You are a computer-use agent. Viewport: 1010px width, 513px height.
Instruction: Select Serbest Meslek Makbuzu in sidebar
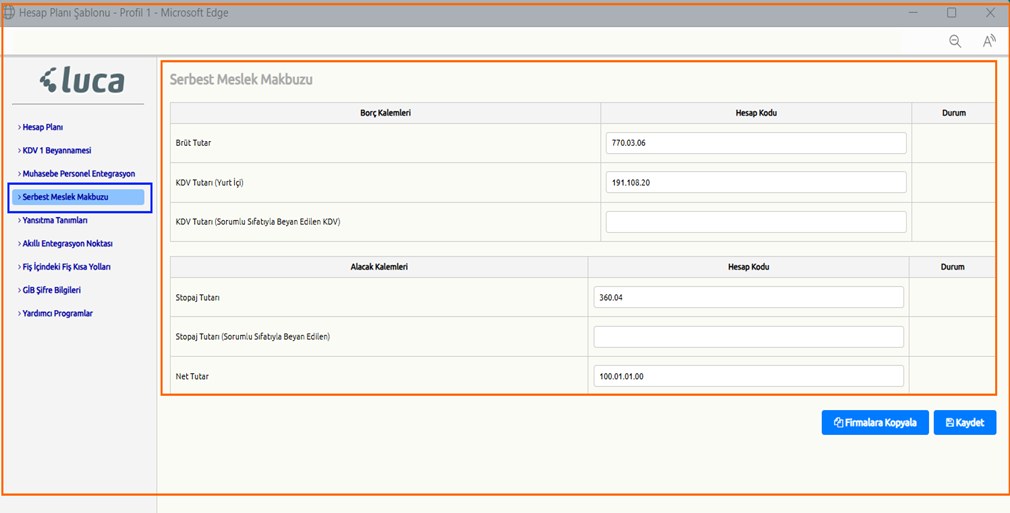[78, 197]
